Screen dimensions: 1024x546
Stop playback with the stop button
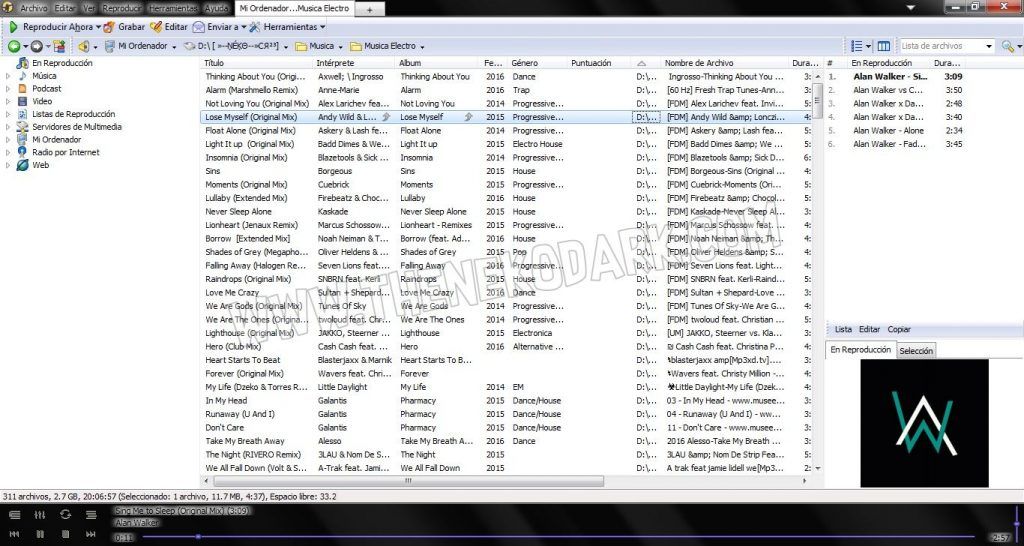(x=66, y=535)
